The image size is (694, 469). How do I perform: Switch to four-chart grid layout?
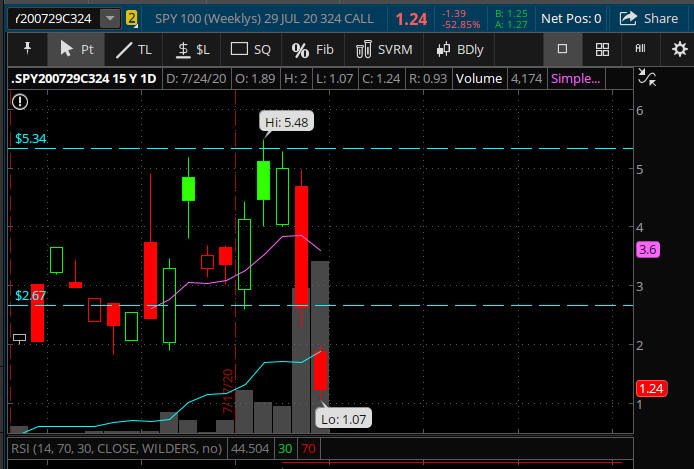[x=602, y=49]
